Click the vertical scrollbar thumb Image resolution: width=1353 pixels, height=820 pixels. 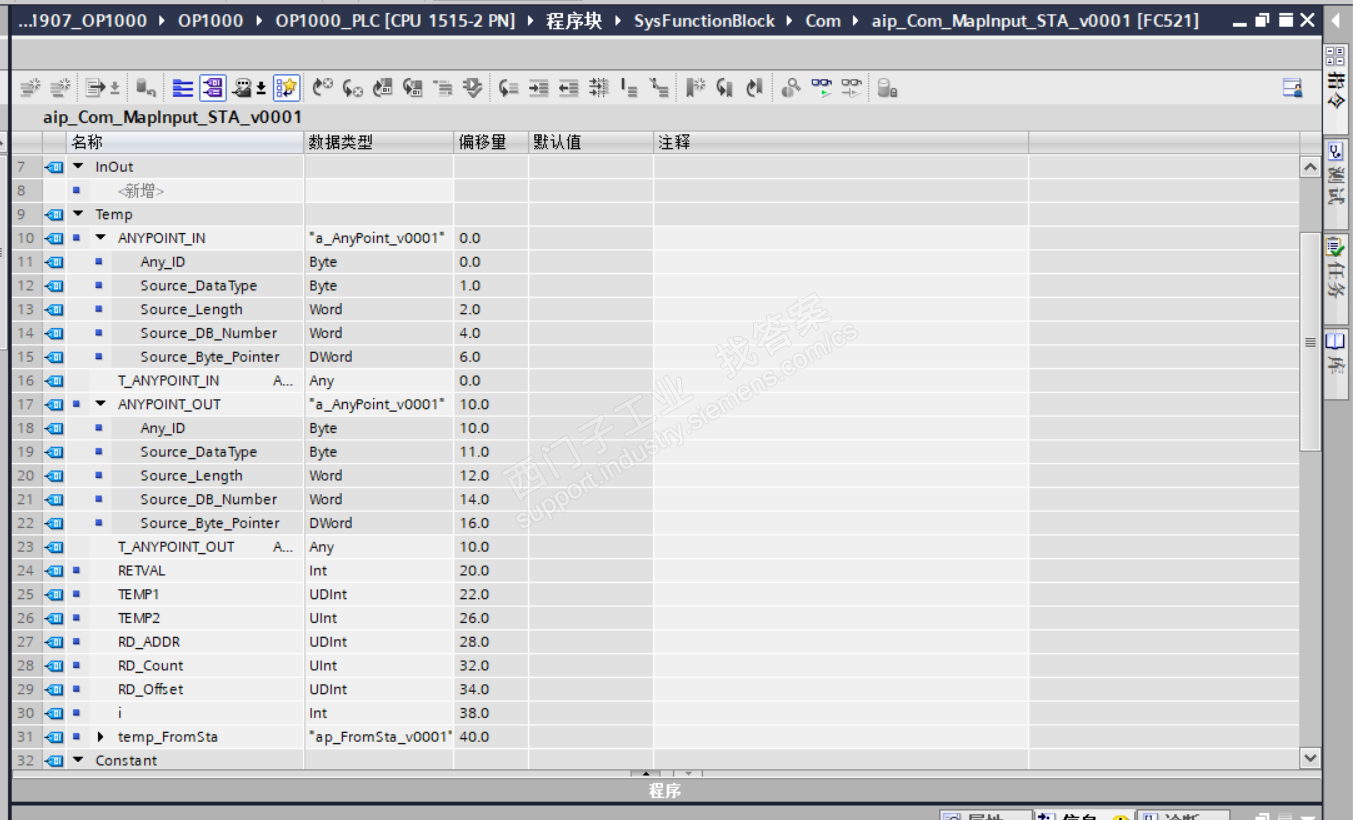[1310, 341]
